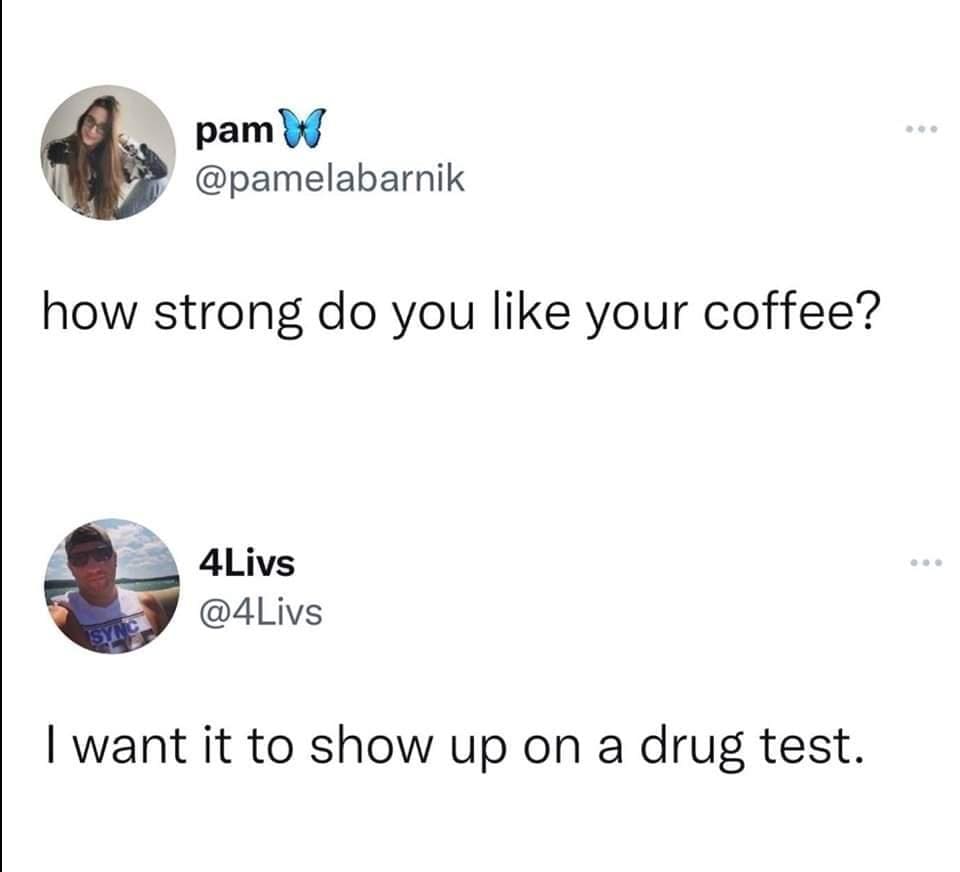Open the three-dot menu on pam's tweet

click(x=921, y=129)
